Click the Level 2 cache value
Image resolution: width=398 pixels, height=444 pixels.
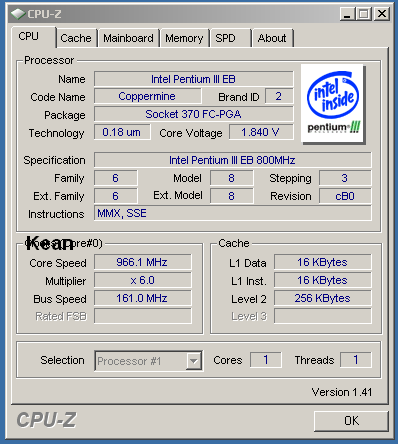322,298
